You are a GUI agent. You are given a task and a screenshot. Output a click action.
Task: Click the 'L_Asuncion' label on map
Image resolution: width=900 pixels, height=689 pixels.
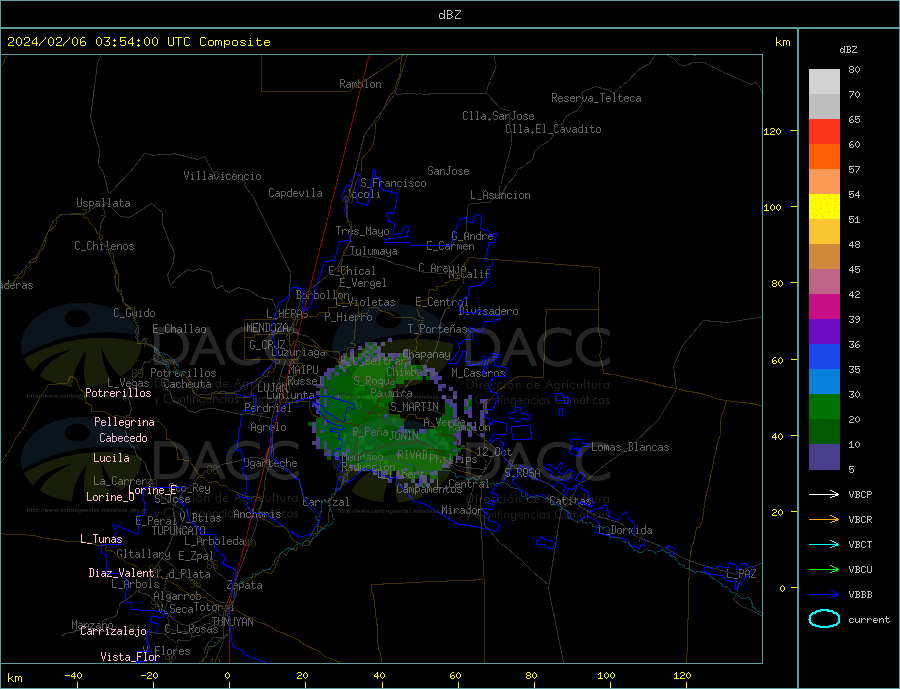tap(500, 195)
